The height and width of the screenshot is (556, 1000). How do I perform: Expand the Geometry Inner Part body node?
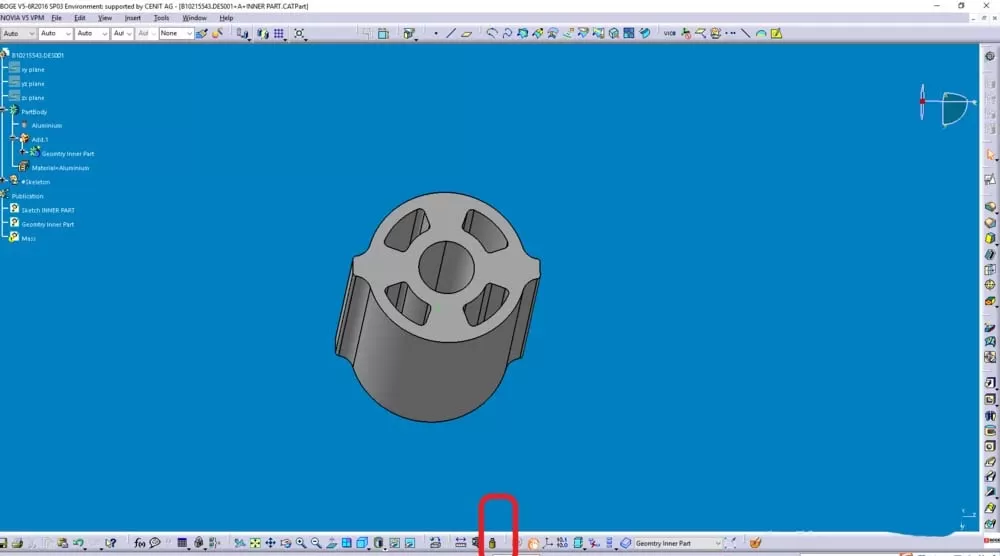point(24,153)
